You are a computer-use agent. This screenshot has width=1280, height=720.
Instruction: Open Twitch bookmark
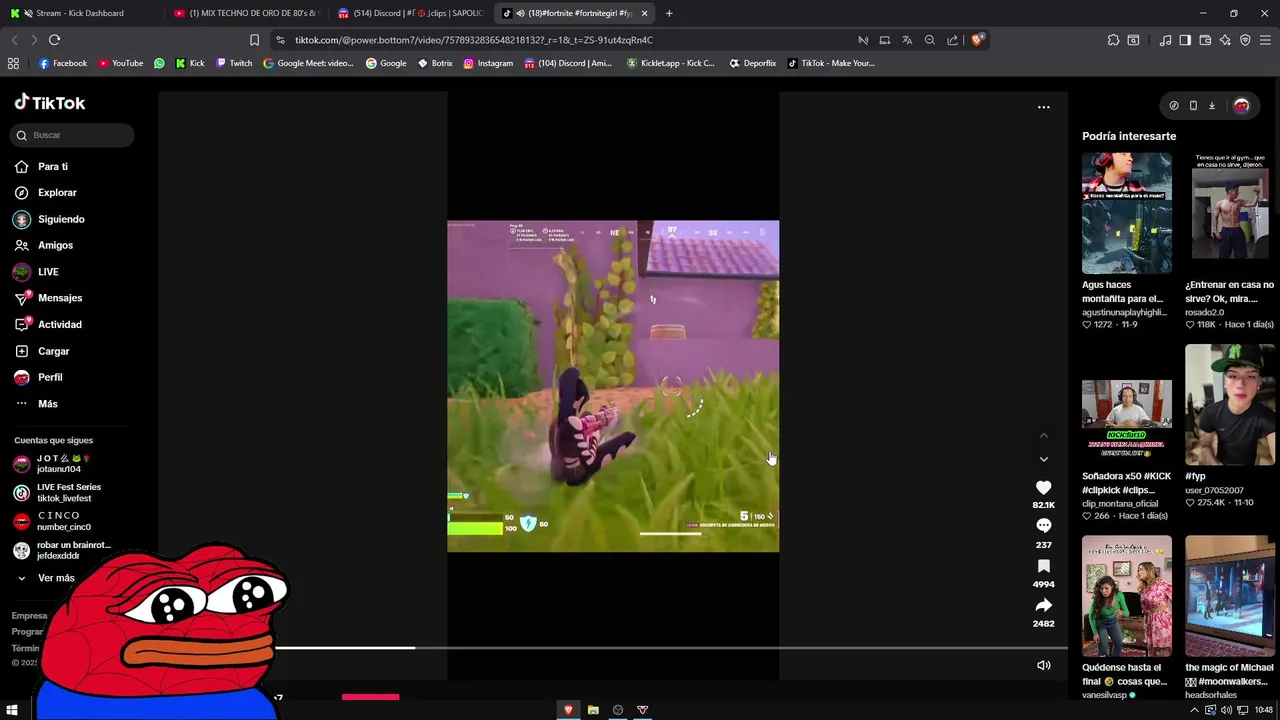pyautogui.click(x=234, y=63)
